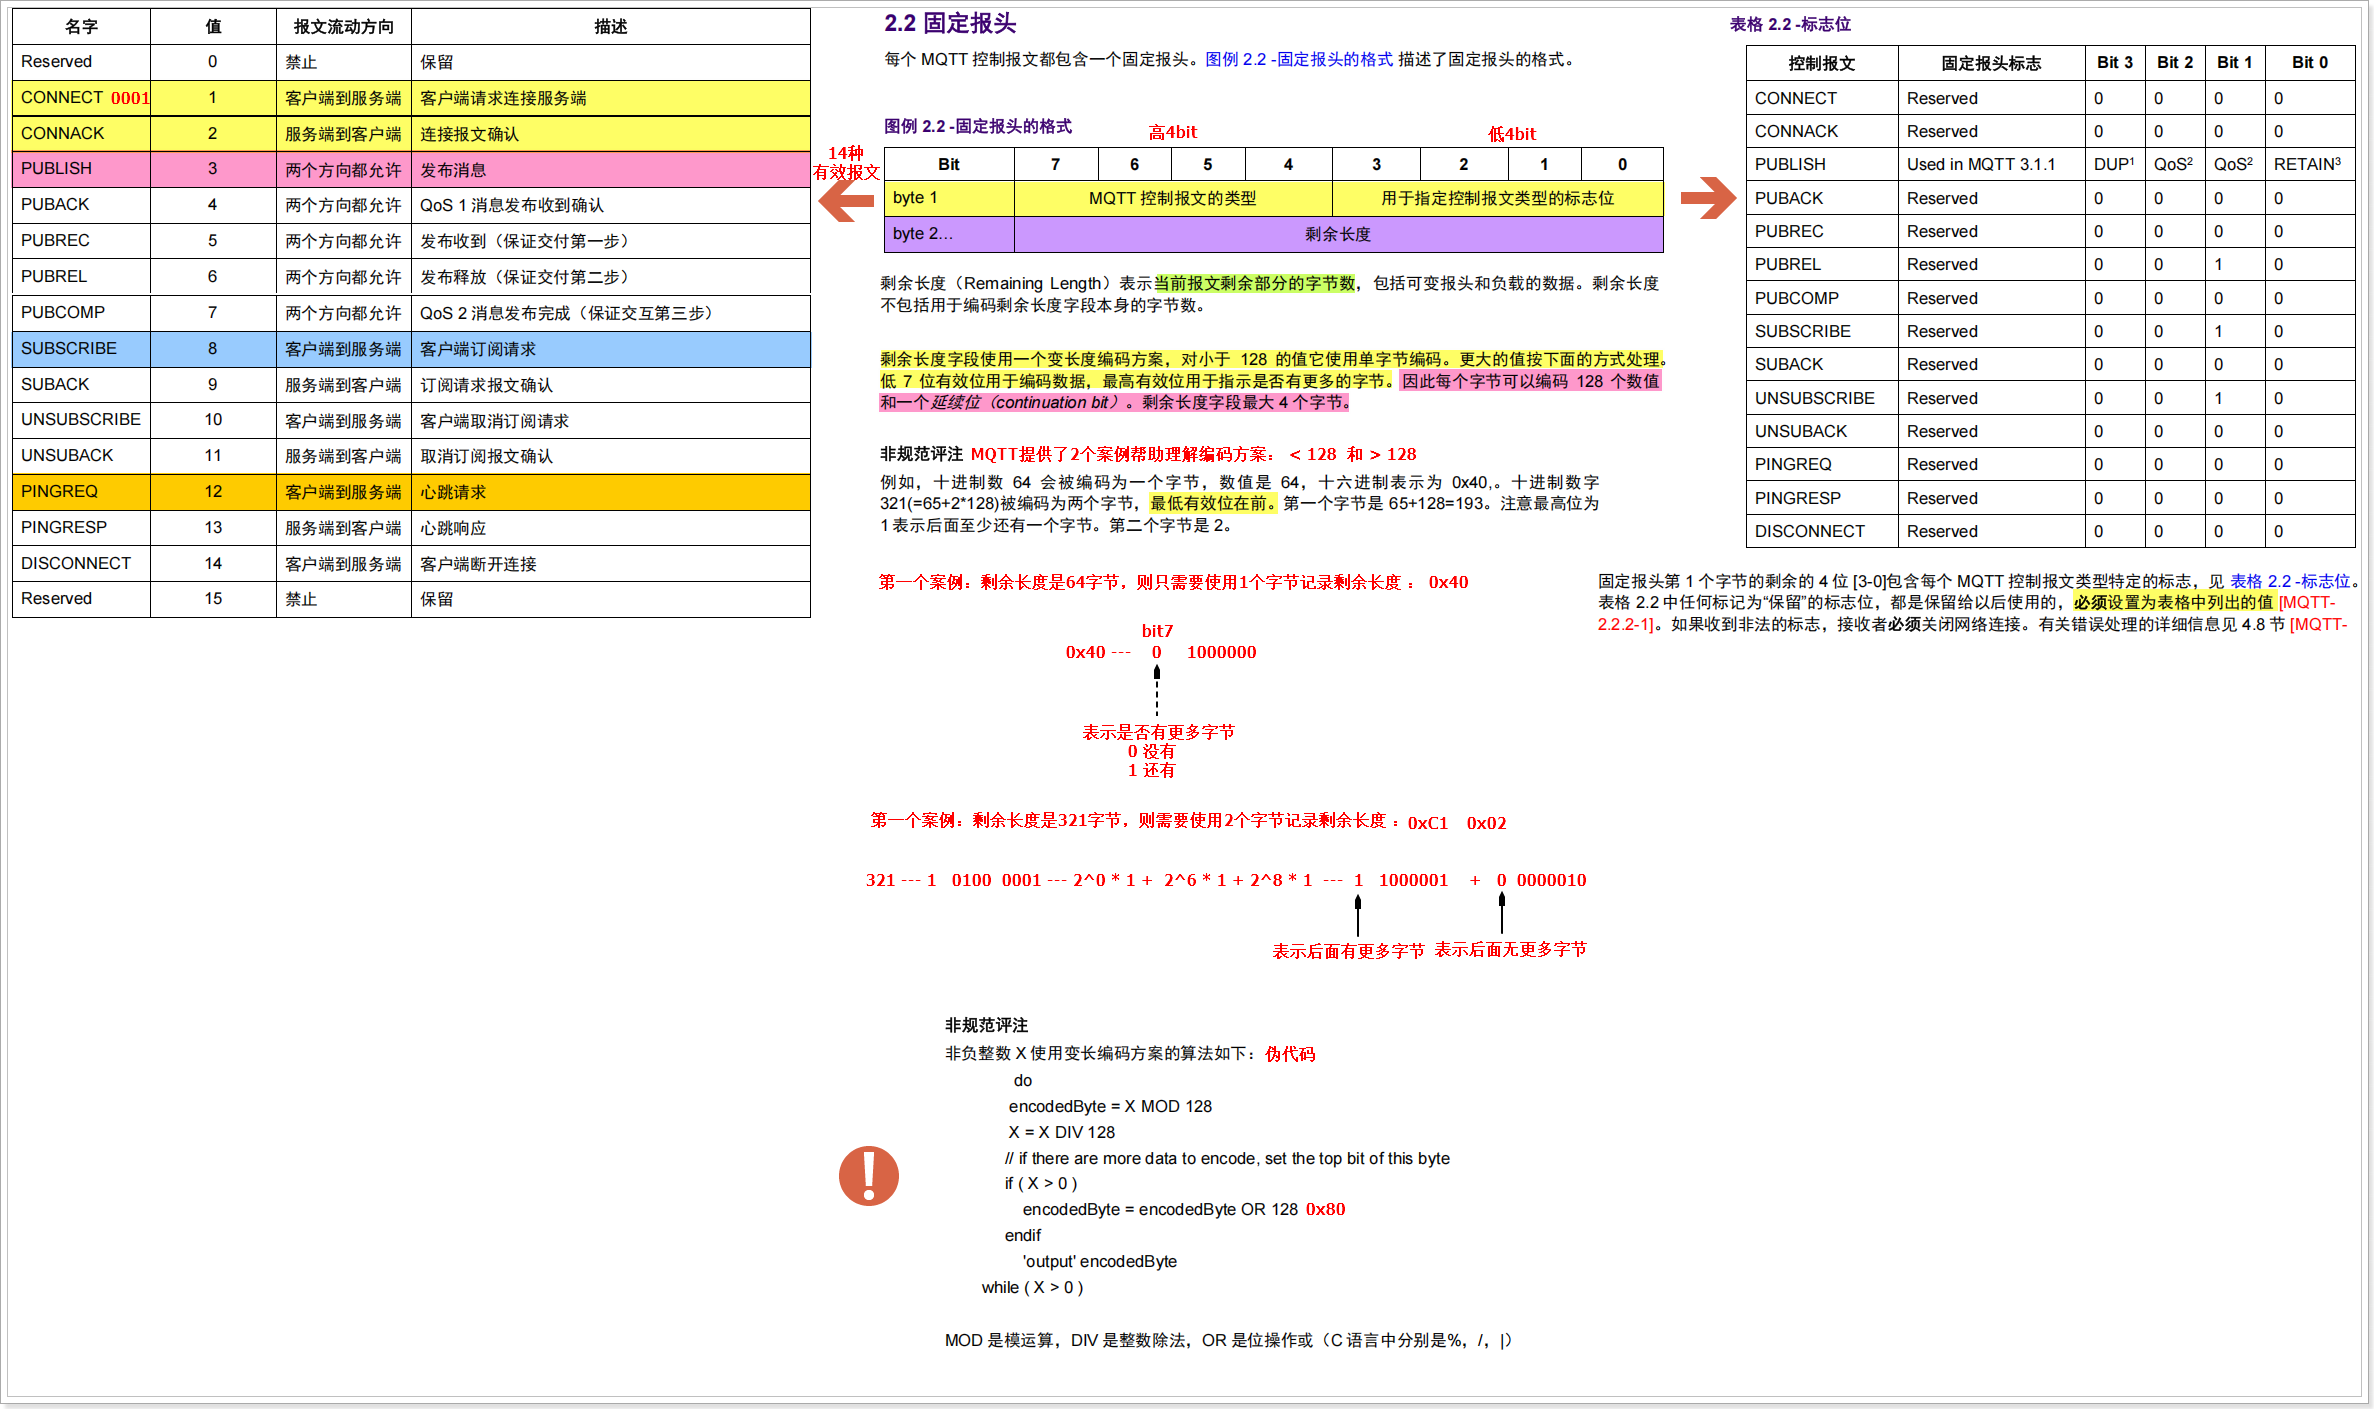Click the '客户端订阅请求' cell in the blue row
The width and height of the screenshot is (2374, 1409).
pyautogui.click(x=610, y=349)
